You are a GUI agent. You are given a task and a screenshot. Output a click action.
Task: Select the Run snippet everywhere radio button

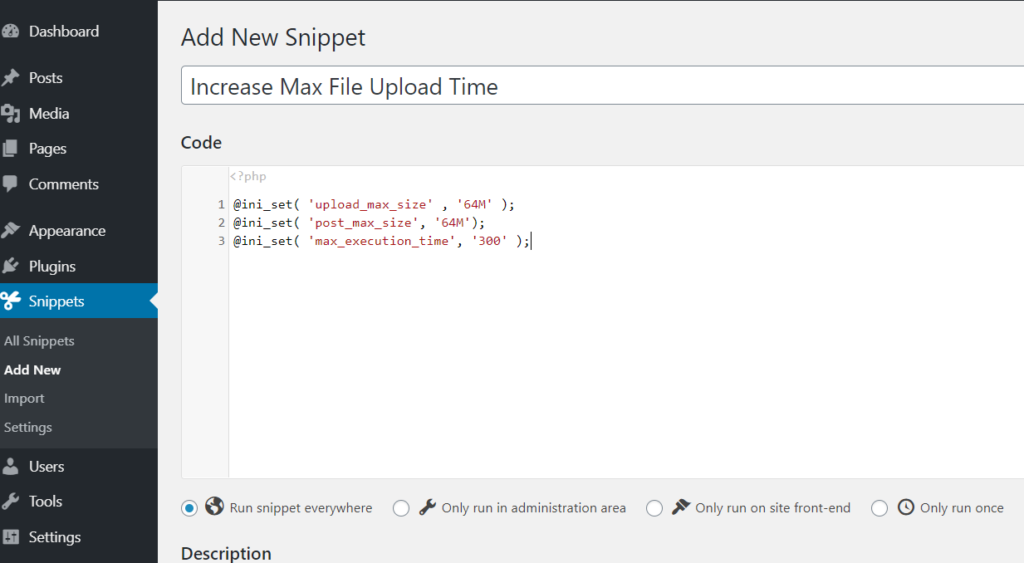[x=189, y=508]
